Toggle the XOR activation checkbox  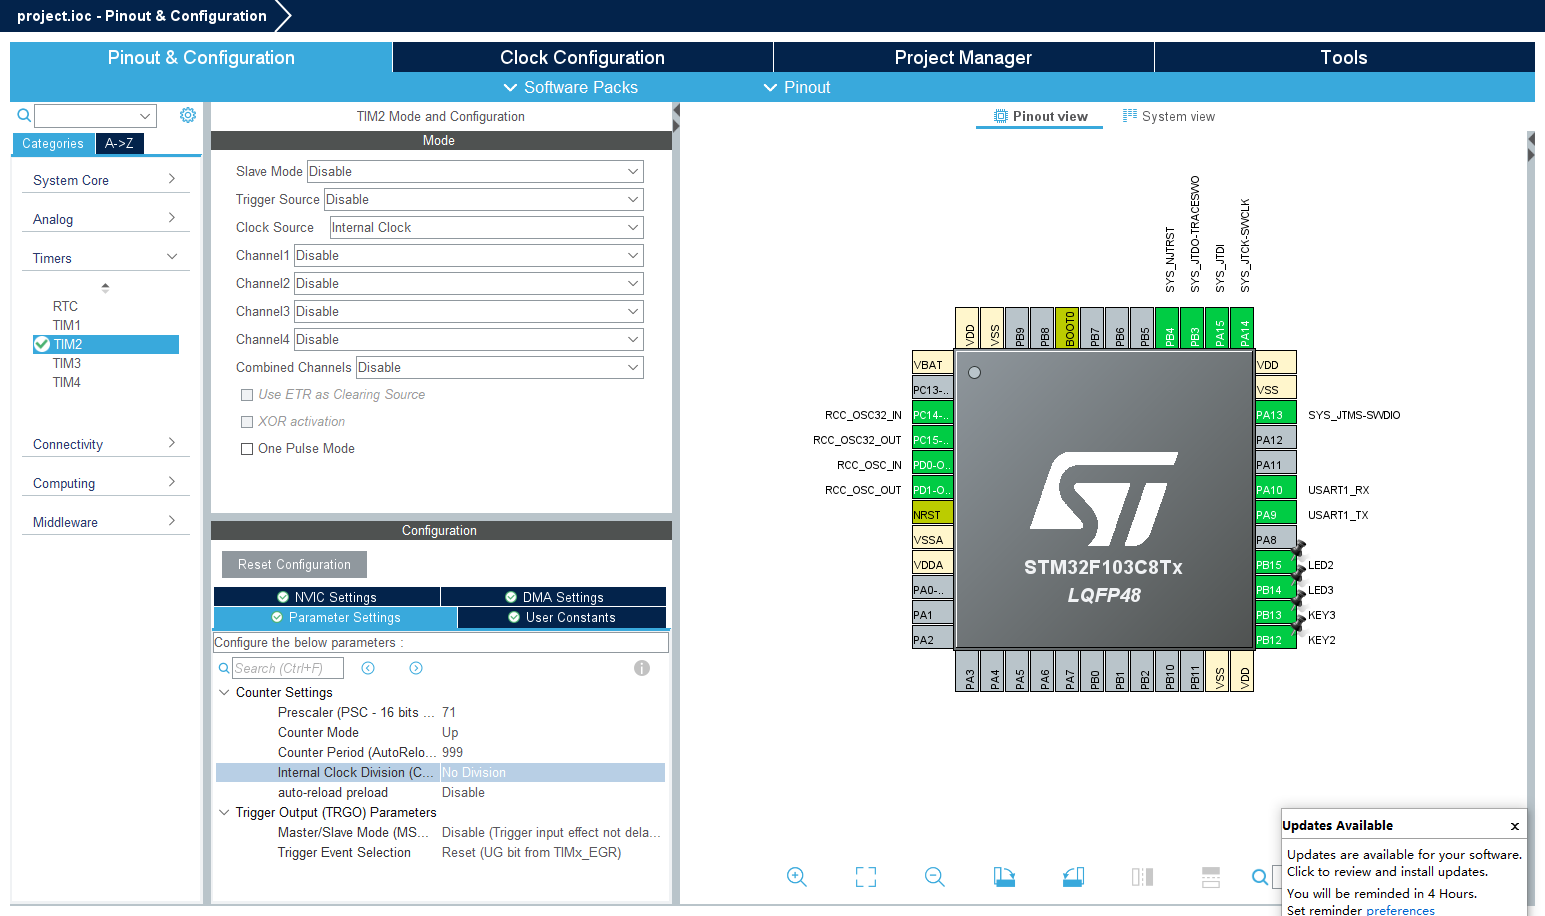click(x=247, y=422)
